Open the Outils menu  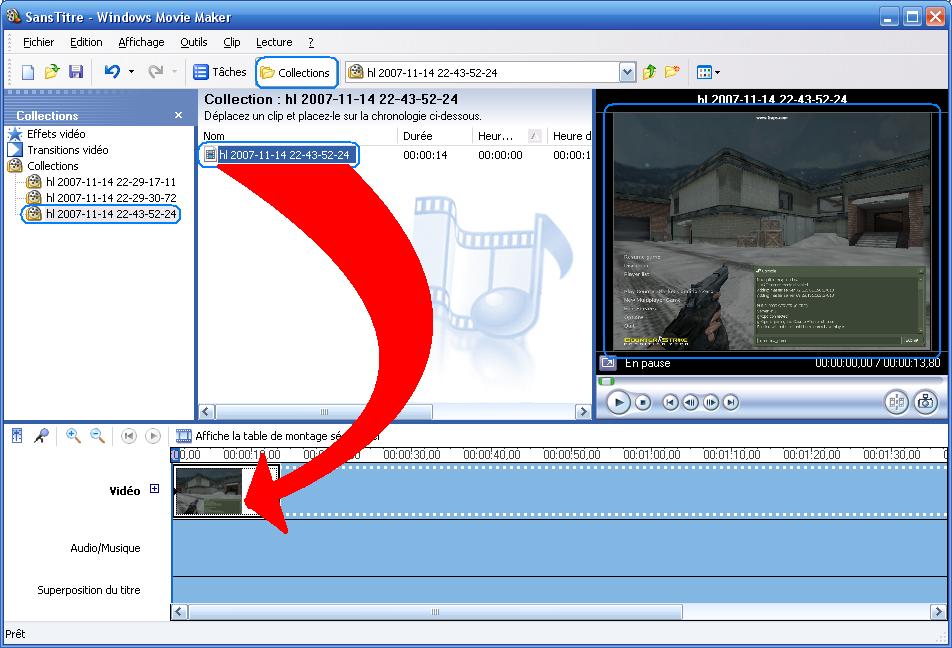click(193, 42)
